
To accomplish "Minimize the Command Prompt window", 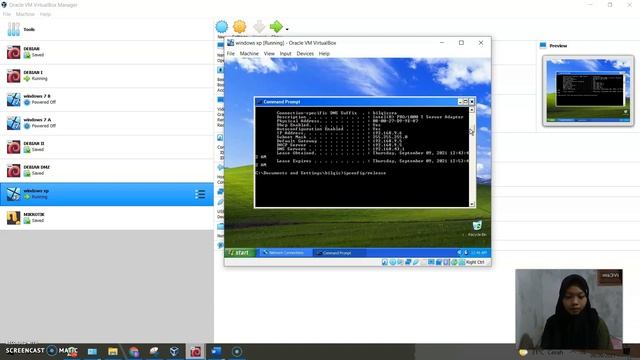I will coord(460,102).
